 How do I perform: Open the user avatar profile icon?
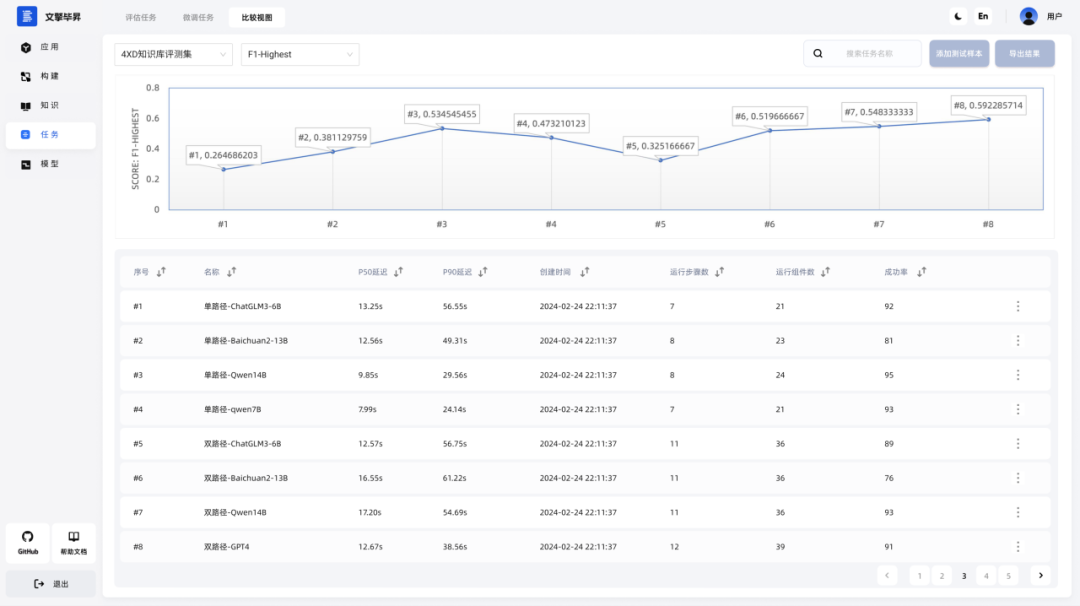(1028, 17)
